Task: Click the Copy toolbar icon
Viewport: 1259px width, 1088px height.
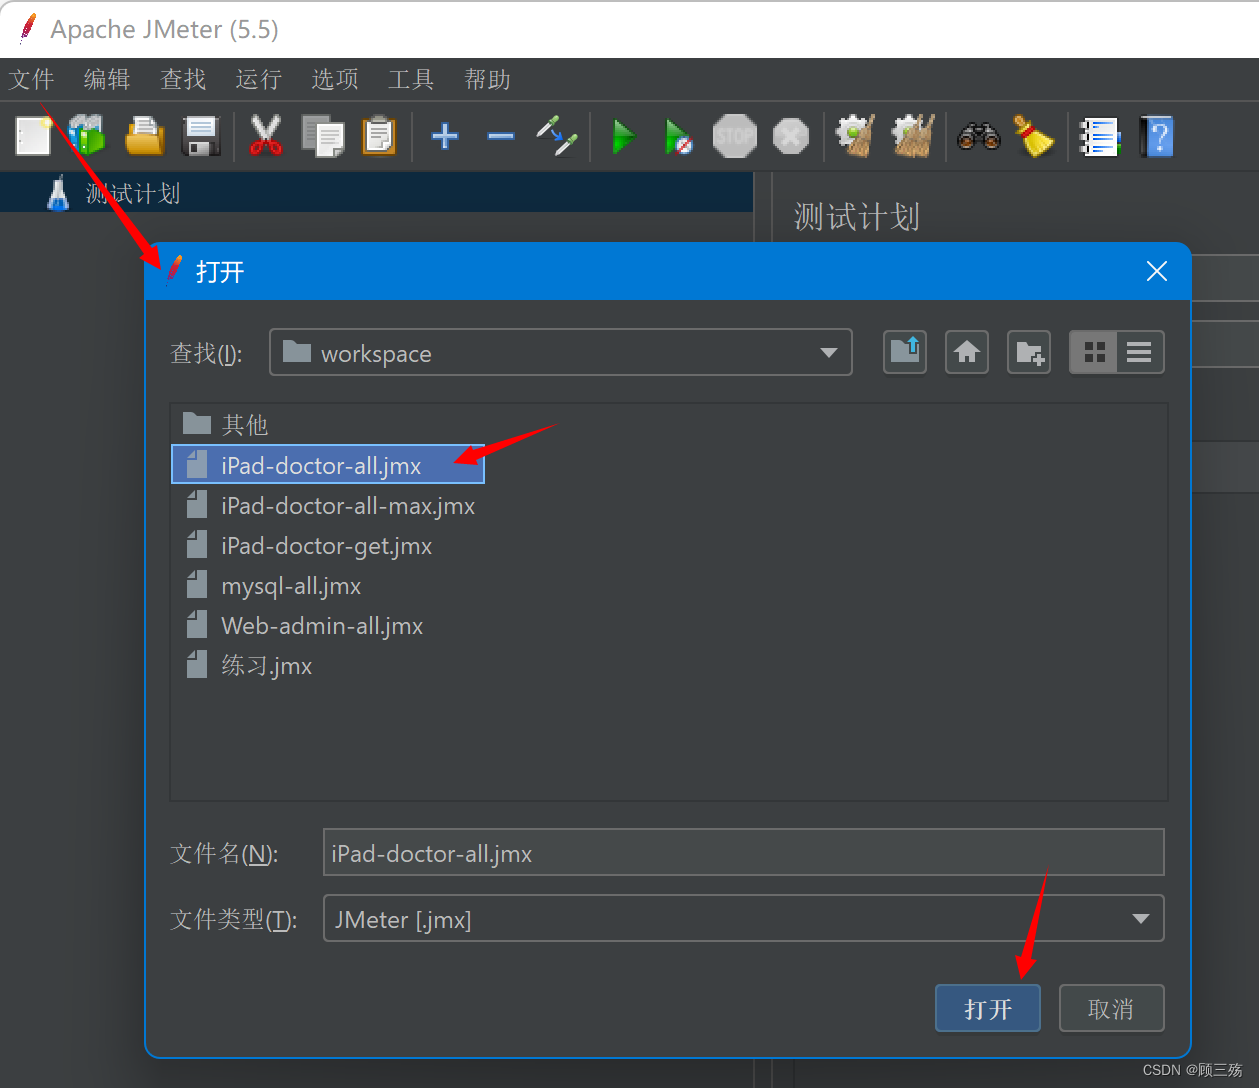Action: click(322, 136)
